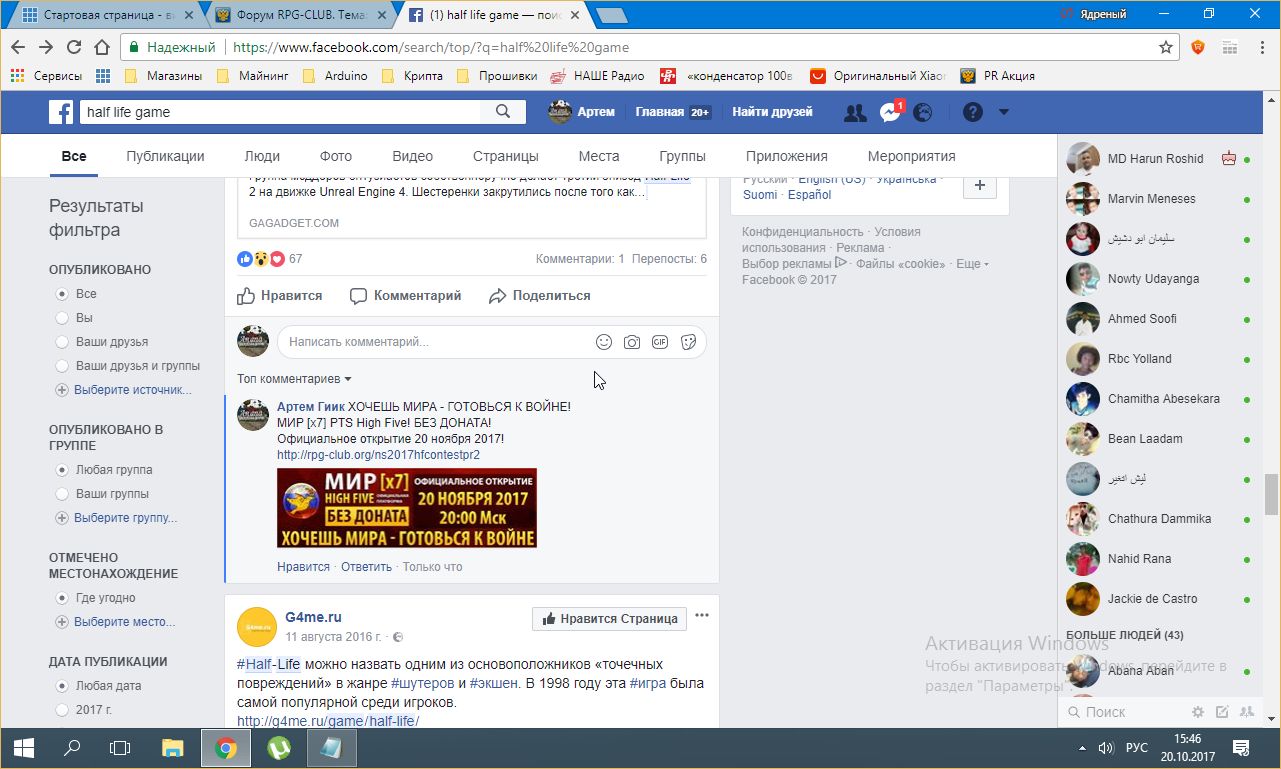Create new group icon in chat sidebar

(x=1246, y=712)
